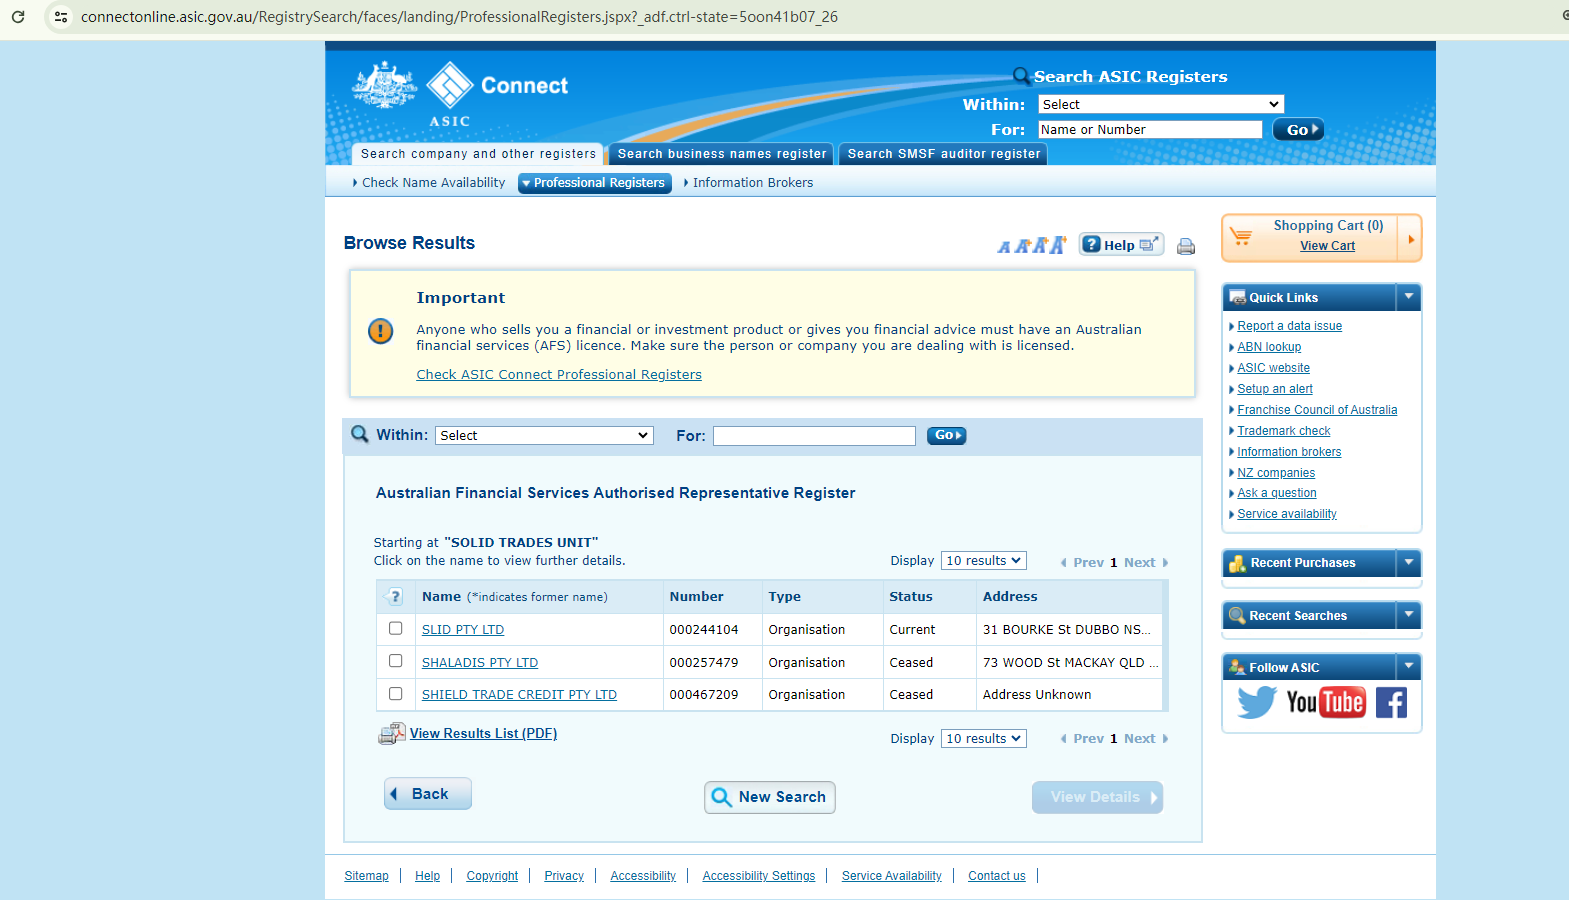
Task: Open the View Cart link
Action: pyautogui.click(x=1327, y=246)
